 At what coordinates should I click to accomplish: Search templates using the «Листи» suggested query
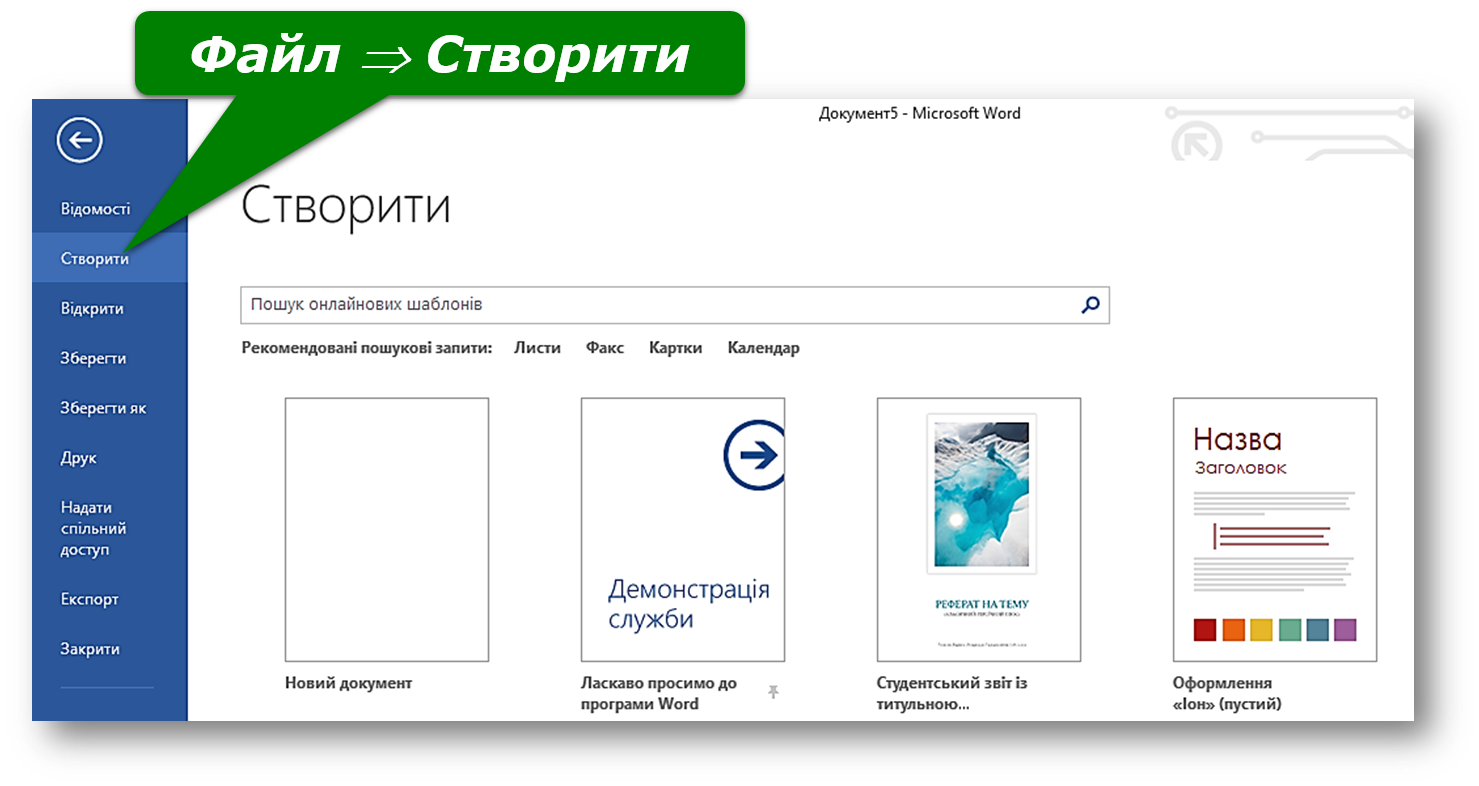point(538,347)
